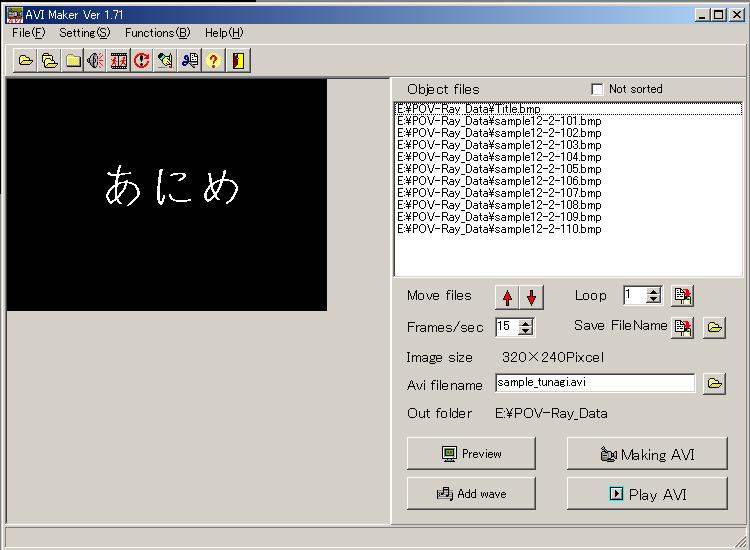Click the document icon beside Save FileName

pyautogui.click(x=683, y=328)
